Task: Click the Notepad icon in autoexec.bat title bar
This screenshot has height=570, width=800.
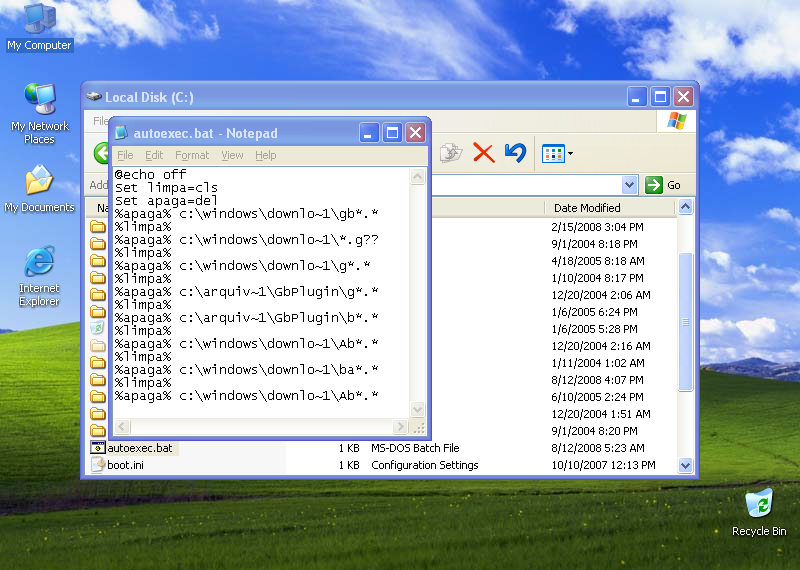Action: 121,133
